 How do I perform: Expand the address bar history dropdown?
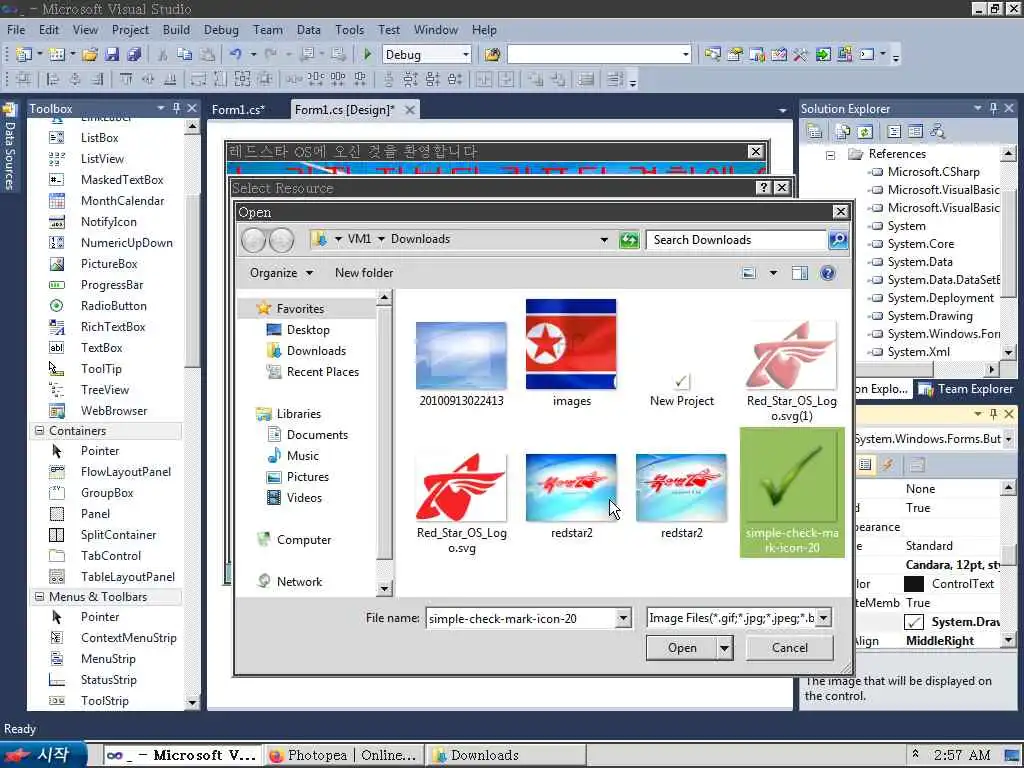click(x=604, y=240)
